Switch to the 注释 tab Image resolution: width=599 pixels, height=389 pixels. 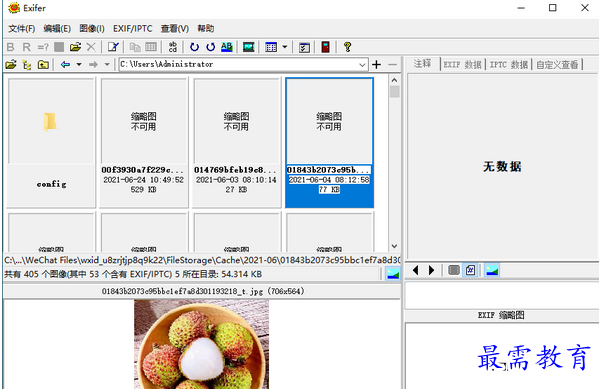click(x=423, y=64)
